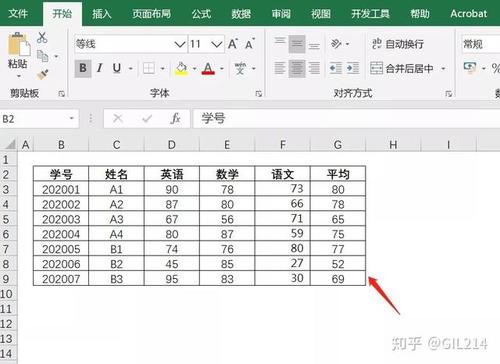The height and width of the screenshot is (364, 500).
Task: Click the Copy icon
Action: [x=43, y=56]
